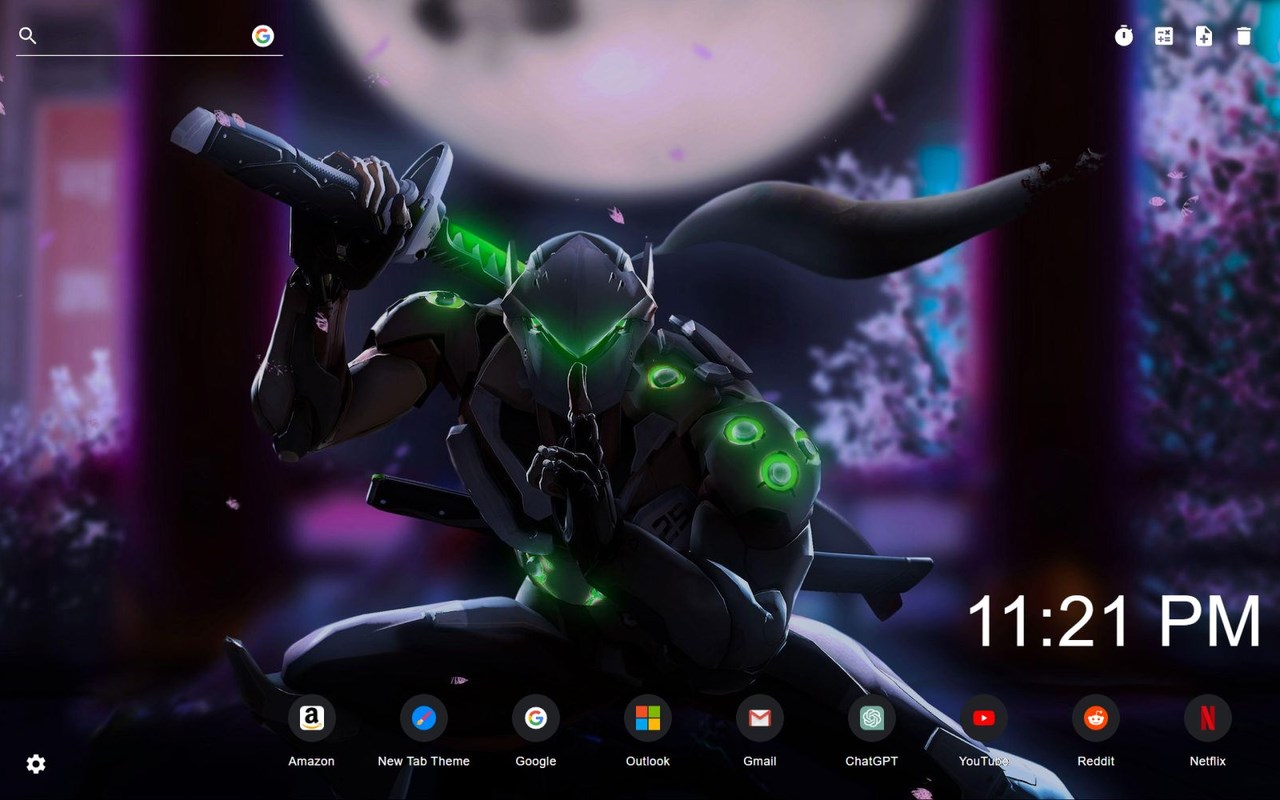The width and height of the screenshot is (1280, 800).
Task: Launch the Reddit shortcut icon
Action: pos(1095,717)
